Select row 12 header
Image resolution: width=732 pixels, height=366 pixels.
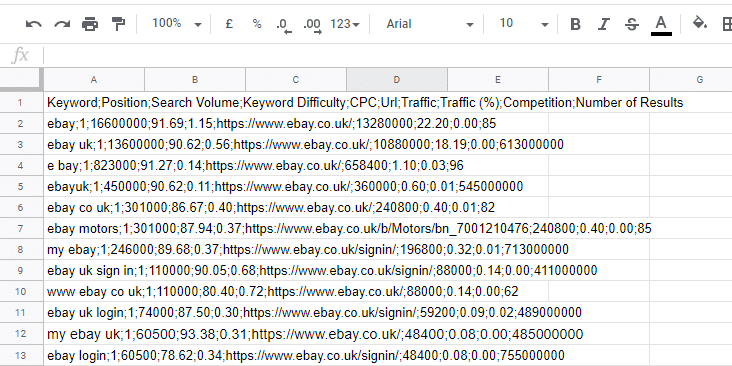coord(20,334)
